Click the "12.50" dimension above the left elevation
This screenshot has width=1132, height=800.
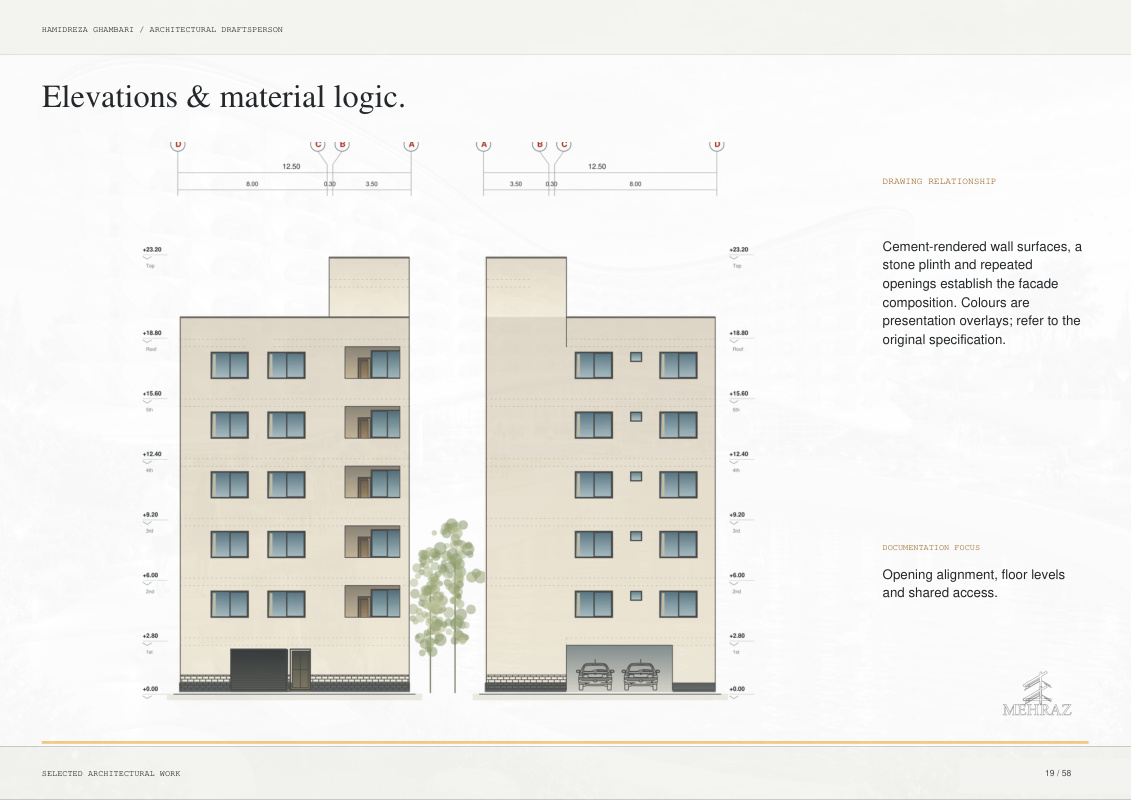click(291, 167)
